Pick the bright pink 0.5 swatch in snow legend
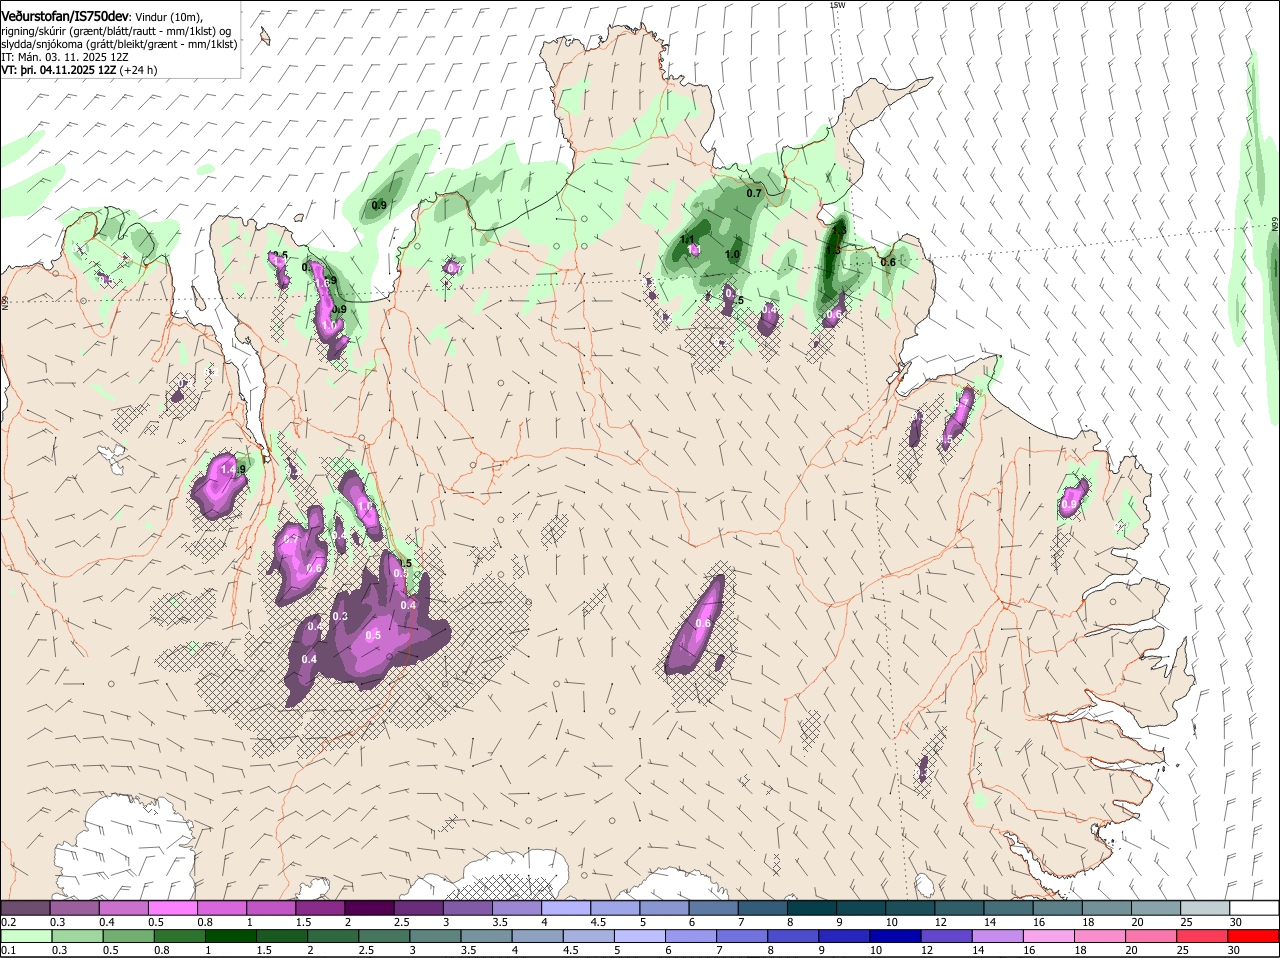The width and height of the screenshot is (1280, 958). (172, 907)
